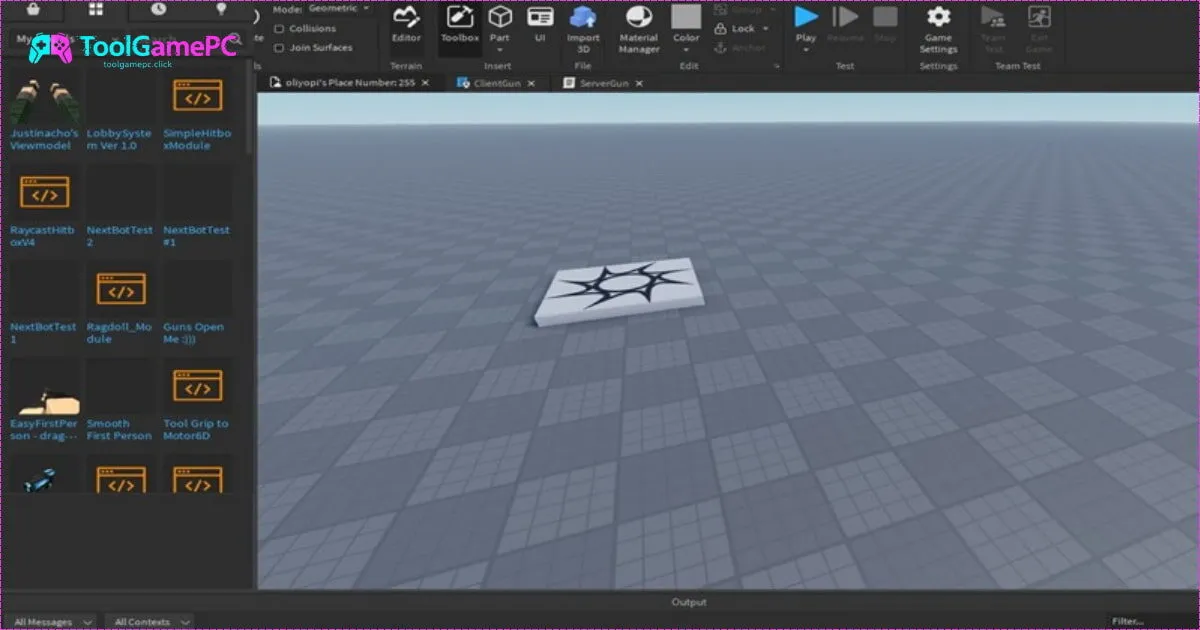Toggle the Lock tool in the Edit section
The height and width of the screenshot is (630, 1200).
pyautogui.click(x=737, y=27)
